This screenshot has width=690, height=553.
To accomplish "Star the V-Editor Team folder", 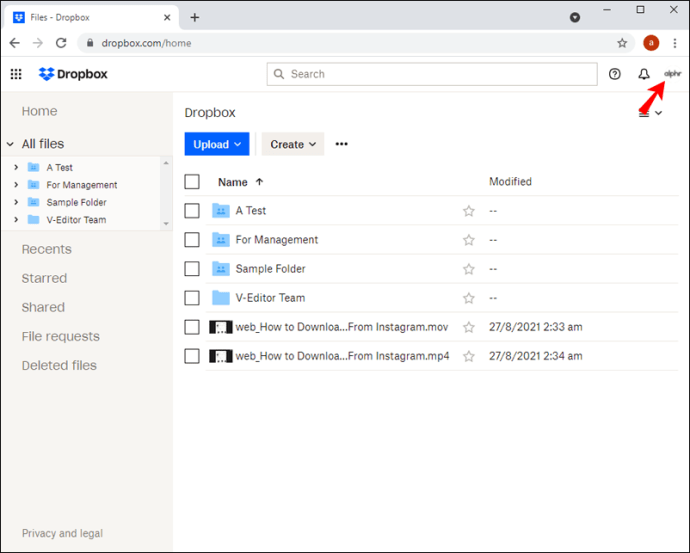I will click(x=469, y=298).
